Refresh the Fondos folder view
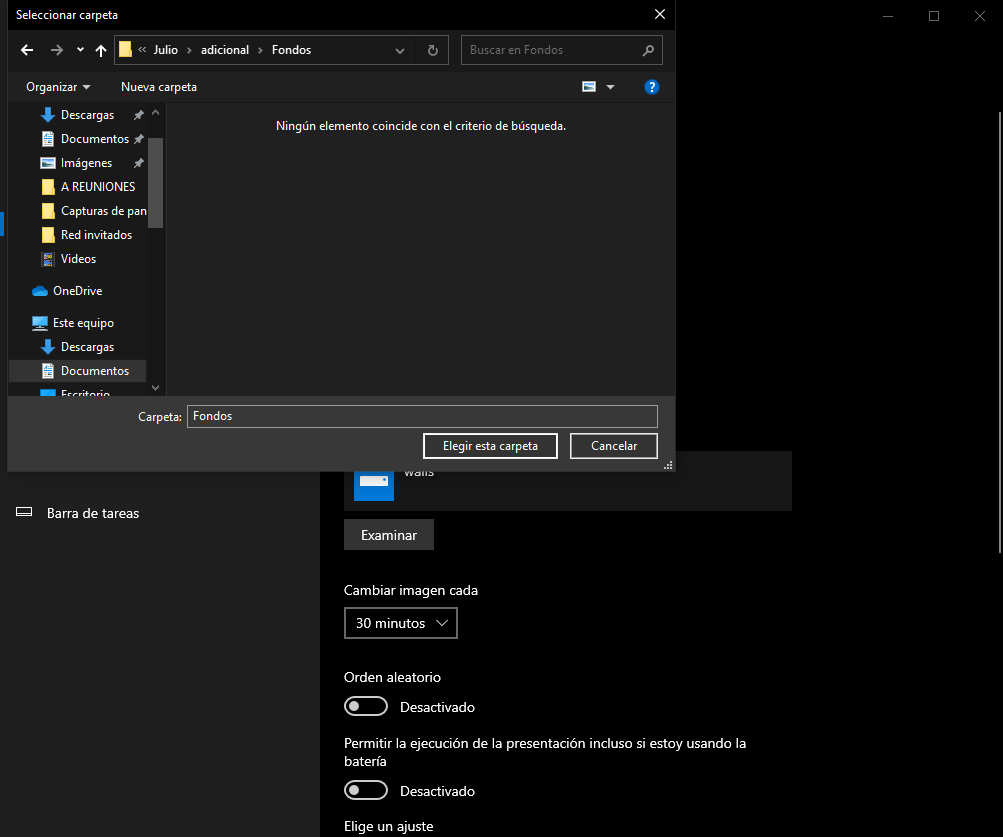The image size is (1003, 837). tap(432, 50)
